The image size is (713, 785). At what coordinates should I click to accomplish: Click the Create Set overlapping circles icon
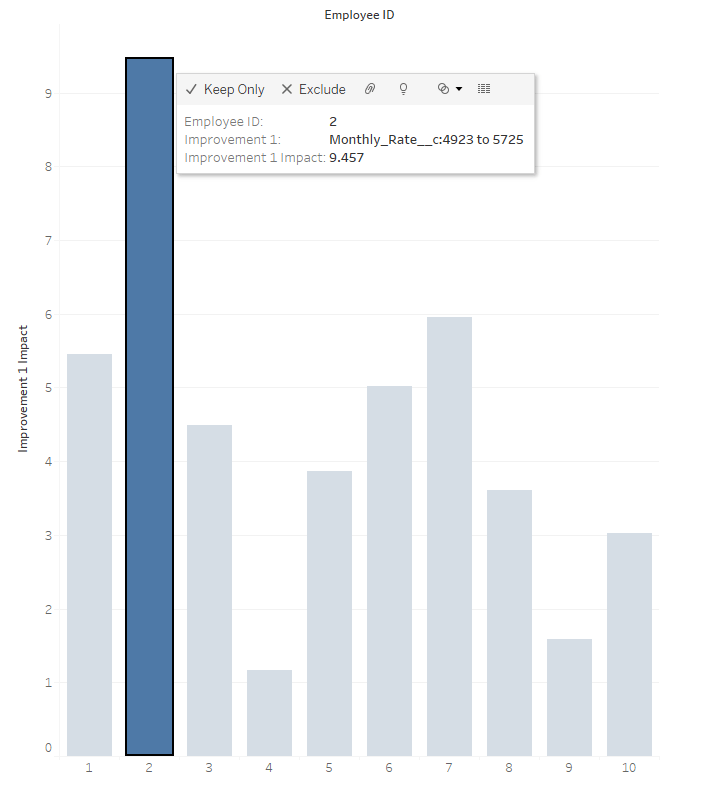tap(444, 89)
